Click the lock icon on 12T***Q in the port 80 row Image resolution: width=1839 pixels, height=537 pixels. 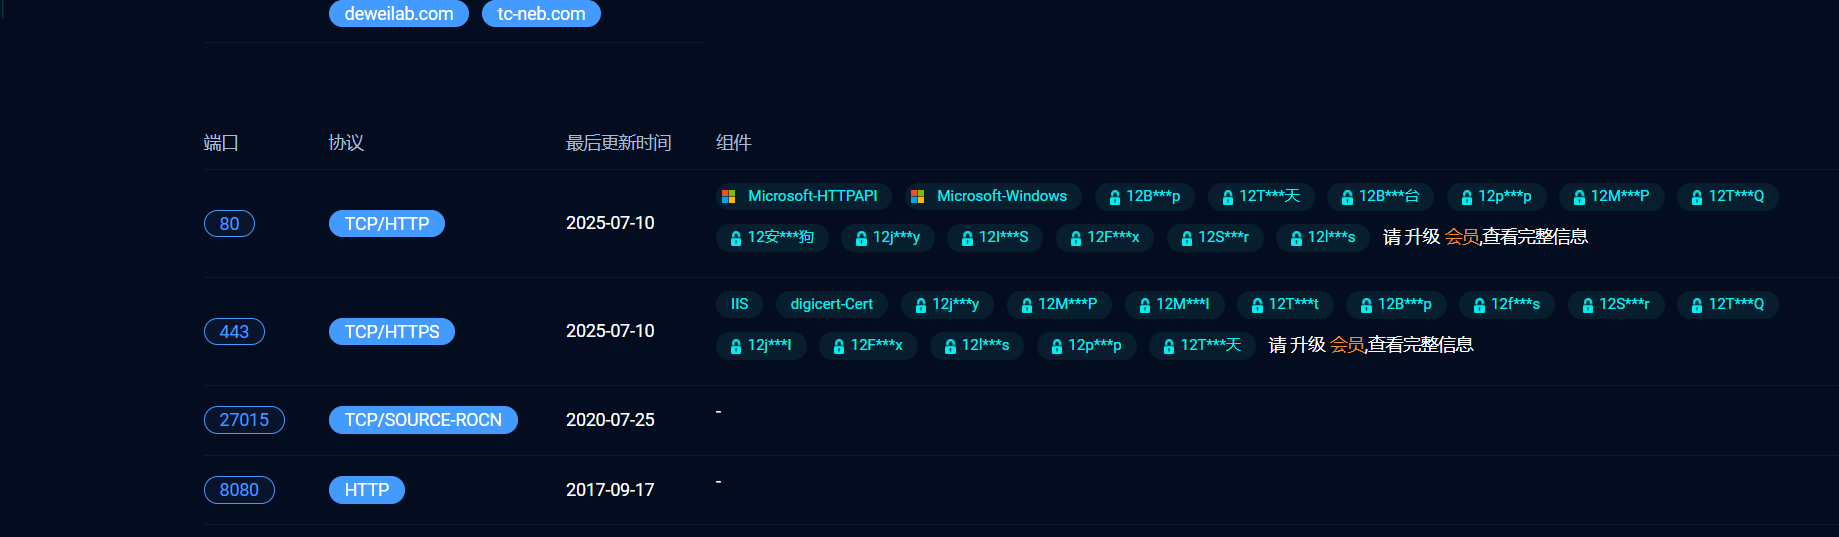(1697, 197)
